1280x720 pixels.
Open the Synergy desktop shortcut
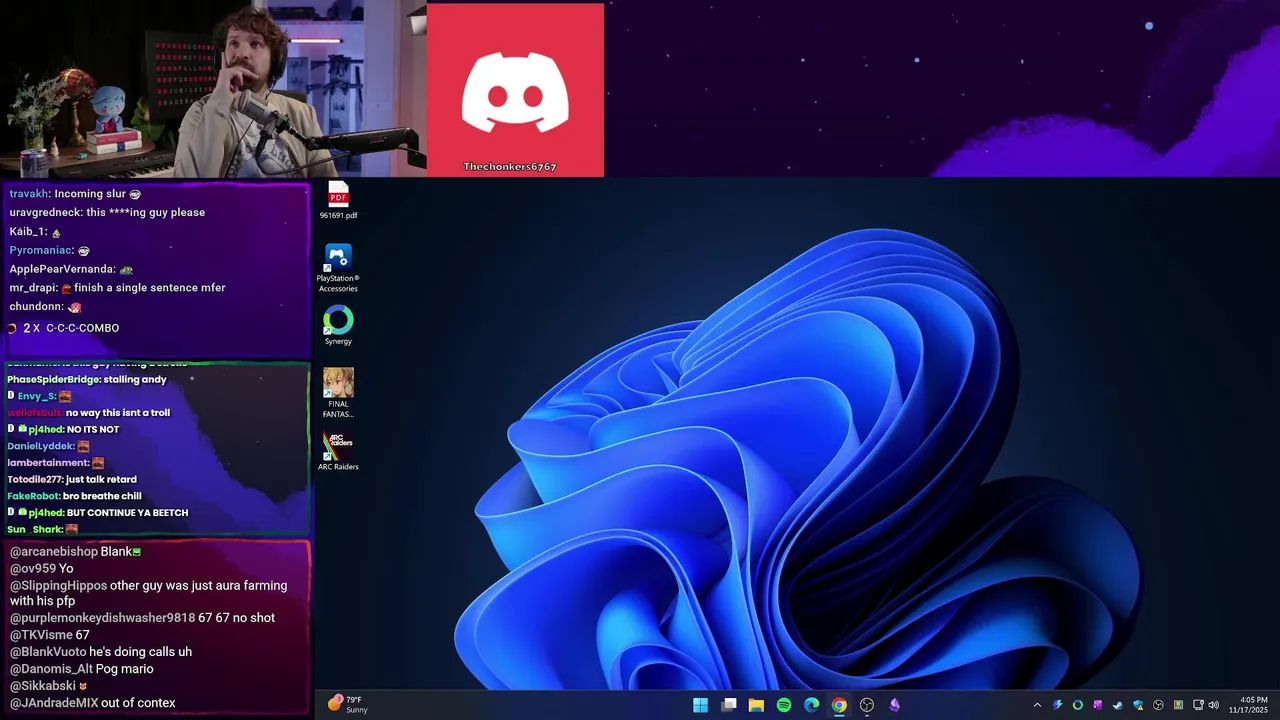click(x=338, y=326)
